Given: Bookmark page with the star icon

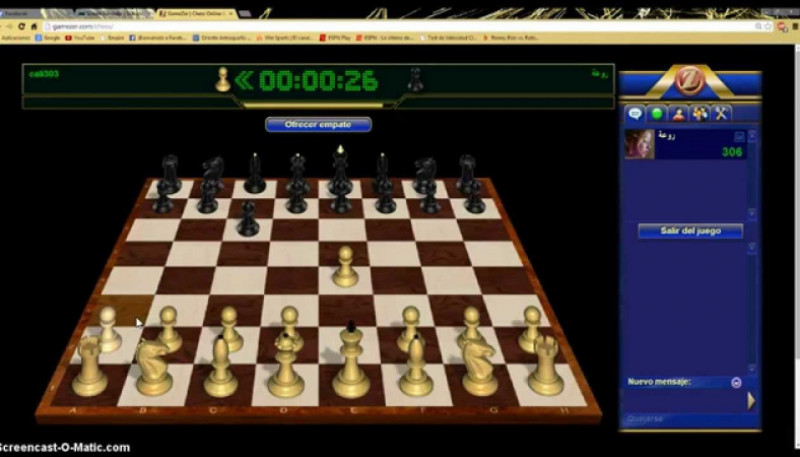Looking at the screenshot, I should click(768, 27).
